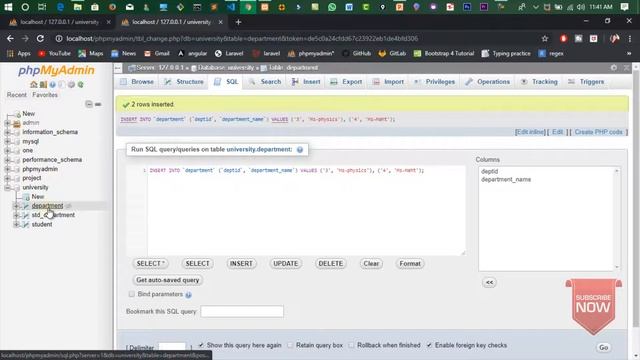Image resolution: width=640 pixels, height=360 pixels.
Task: Click Get auto-saved query button
Action: click(x=167, y=280)
